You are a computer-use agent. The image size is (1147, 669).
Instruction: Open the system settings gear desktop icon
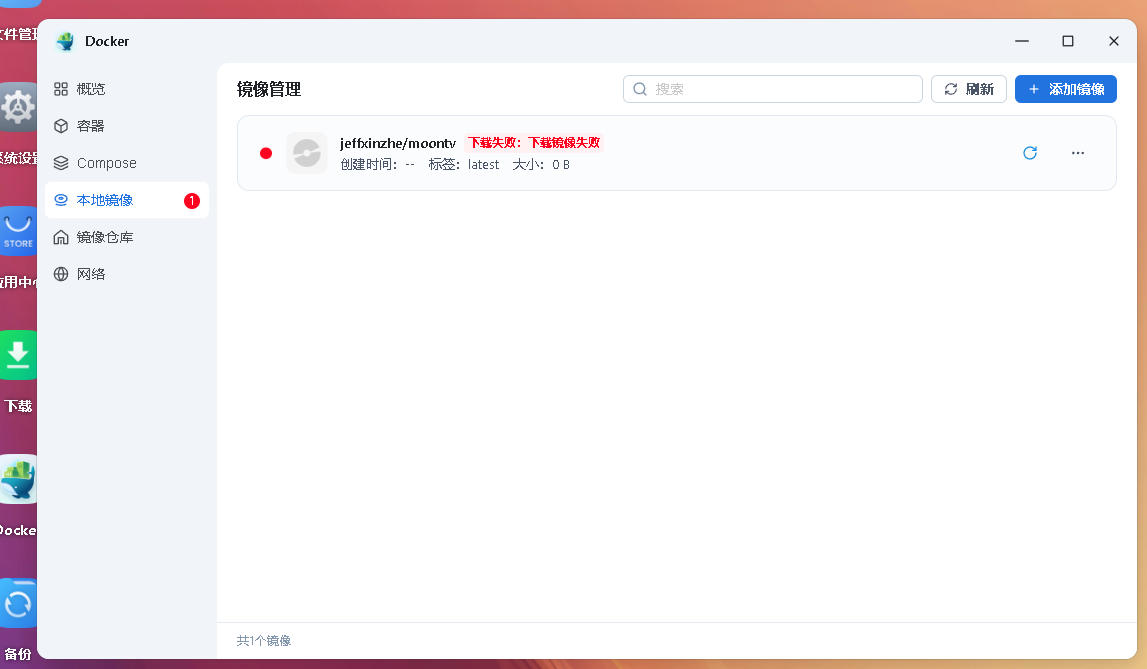tap(18, 107)
